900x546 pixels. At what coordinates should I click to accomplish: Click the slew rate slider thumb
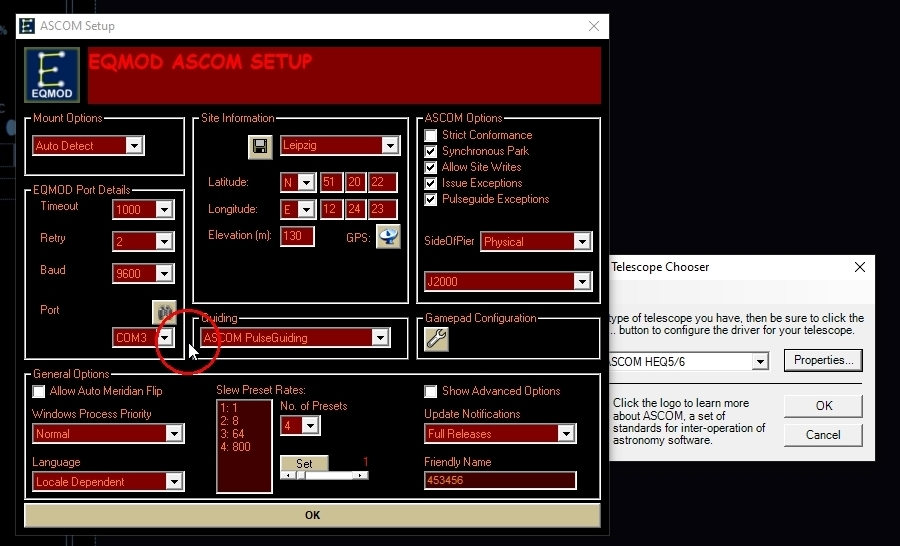301,475
